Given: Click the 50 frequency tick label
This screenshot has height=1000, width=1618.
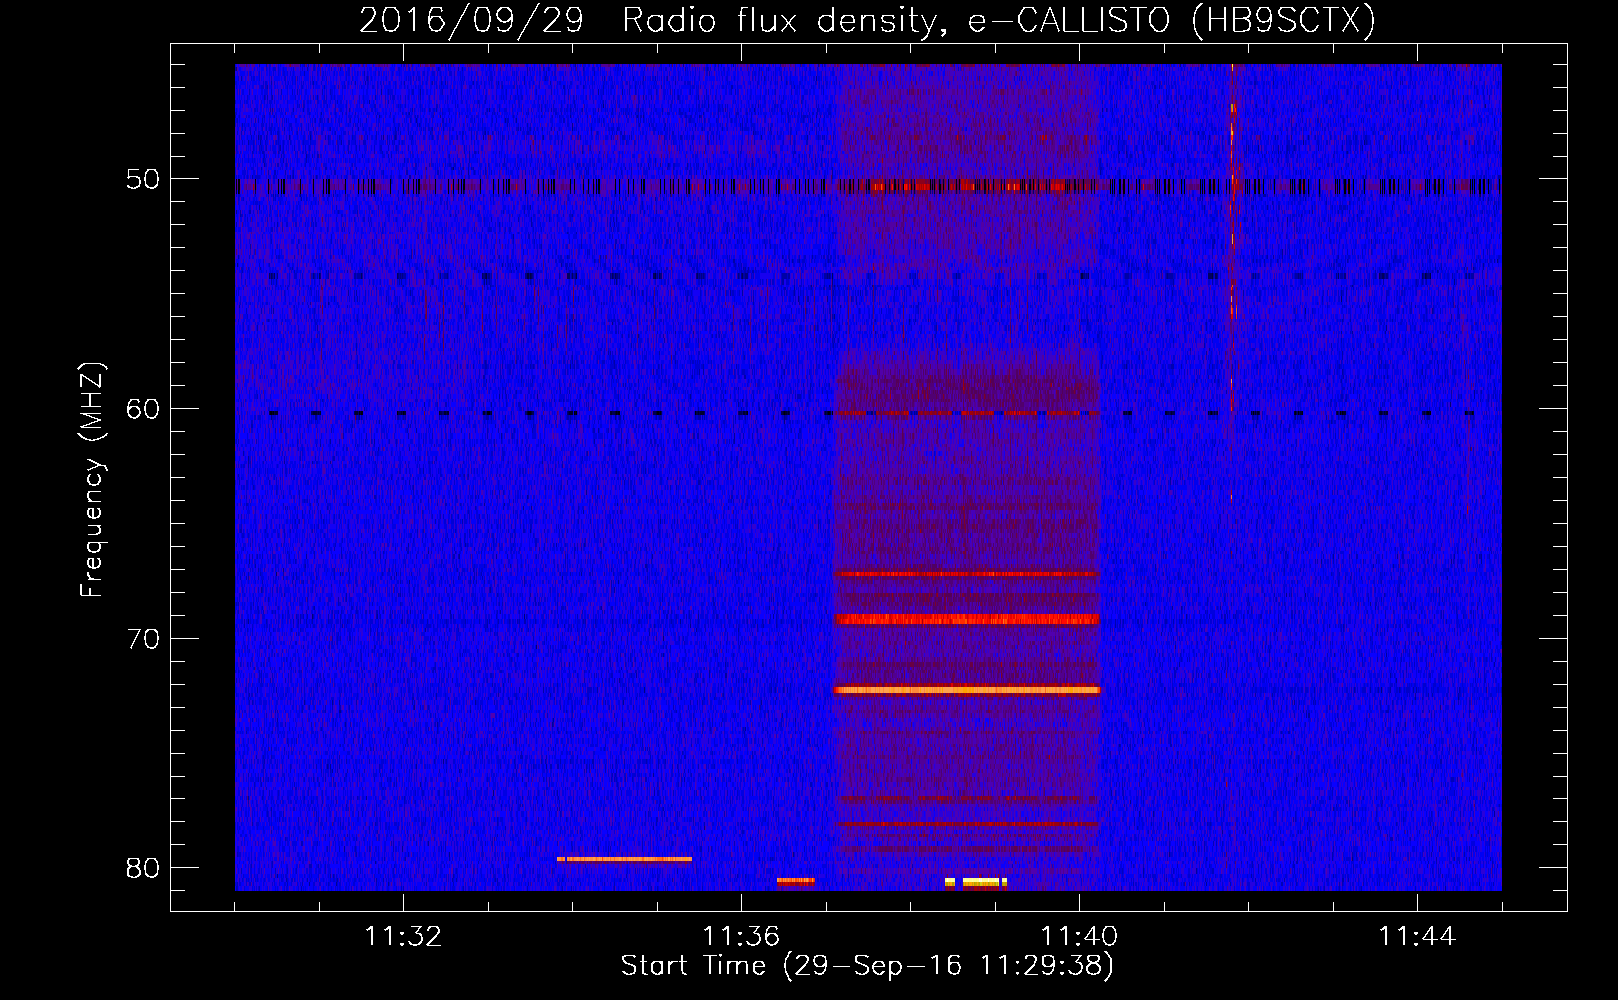Looking at the screenshot, I should point(142,179).
